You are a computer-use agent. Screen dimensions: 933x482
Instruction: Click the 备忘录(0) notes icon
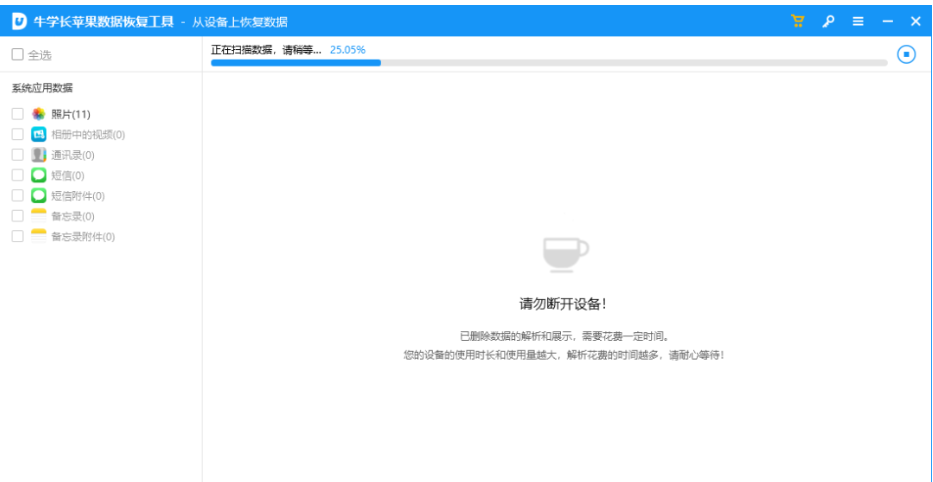pyautogui.click(x=39, y=215)
